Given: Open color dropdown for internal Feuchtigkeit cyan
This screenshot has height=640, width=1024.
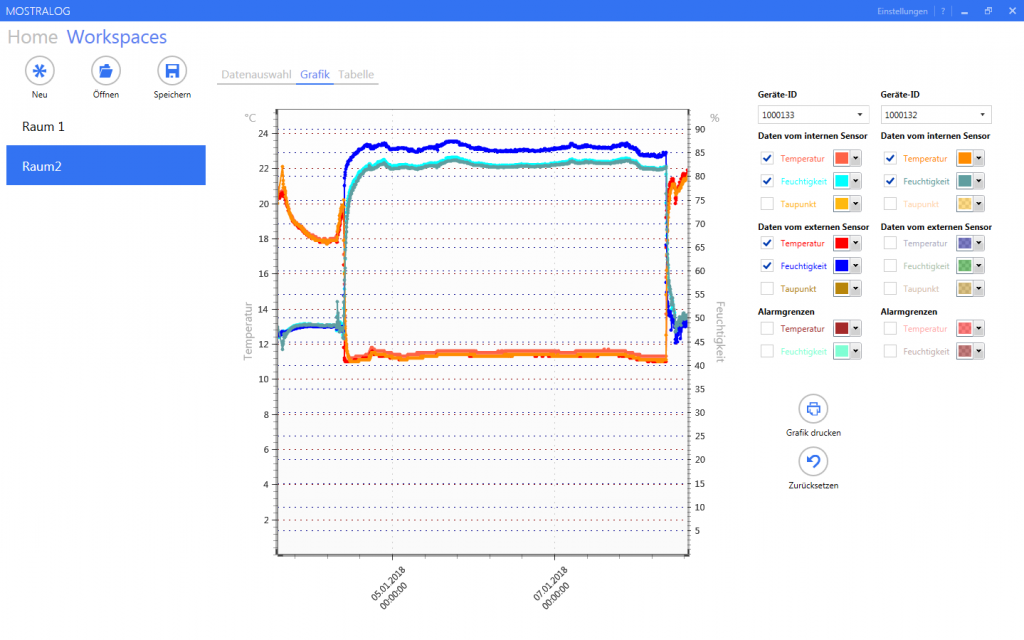Looking at the screenshot, I should [855, 181].
